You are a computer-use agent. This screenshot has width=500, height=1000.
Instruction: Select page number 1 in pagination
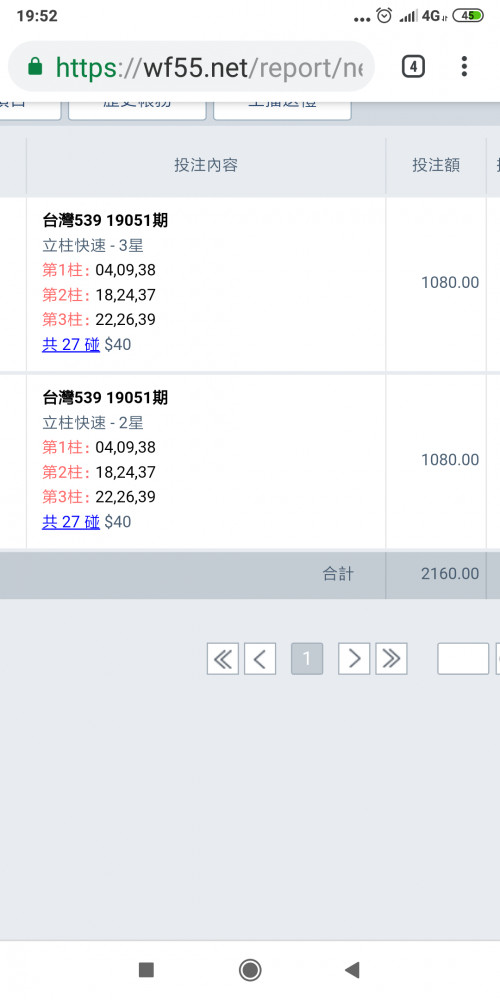coord(307,659)
